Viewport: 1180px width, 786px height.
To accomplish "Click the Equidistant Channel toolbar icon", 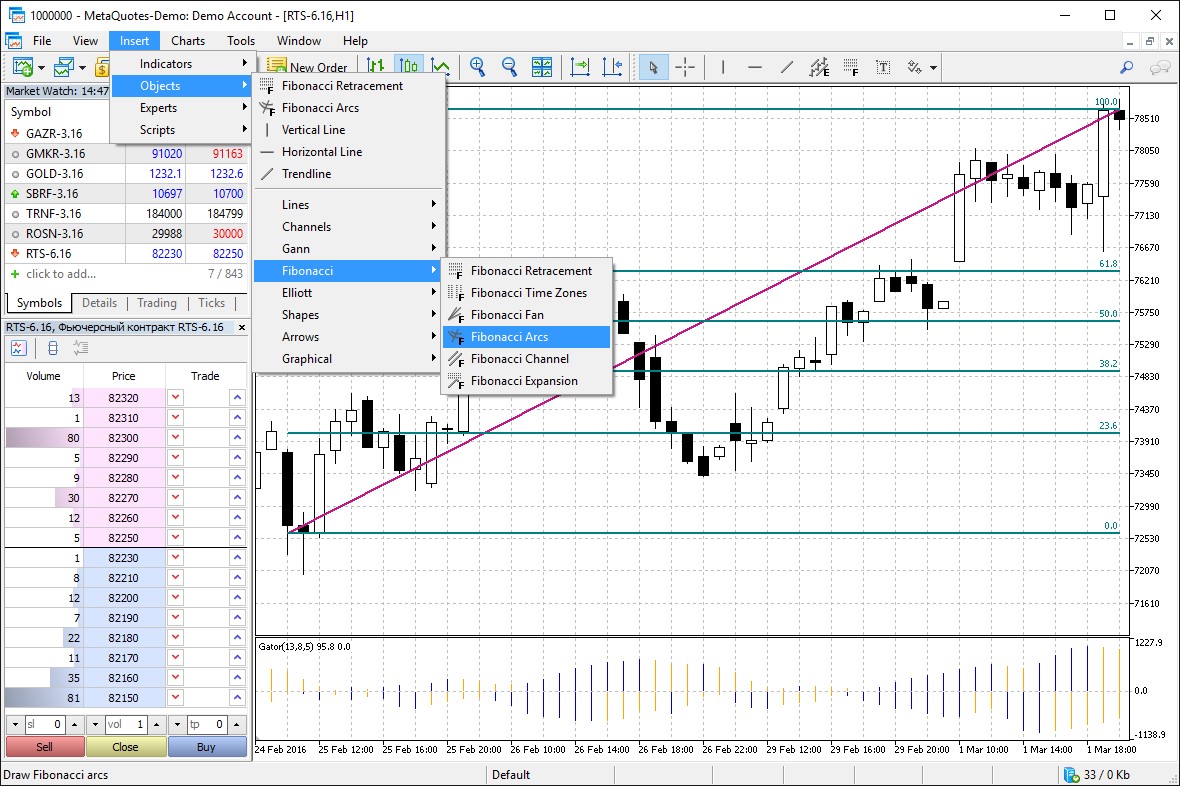I will pyautogui.click(x=820, y=67).
